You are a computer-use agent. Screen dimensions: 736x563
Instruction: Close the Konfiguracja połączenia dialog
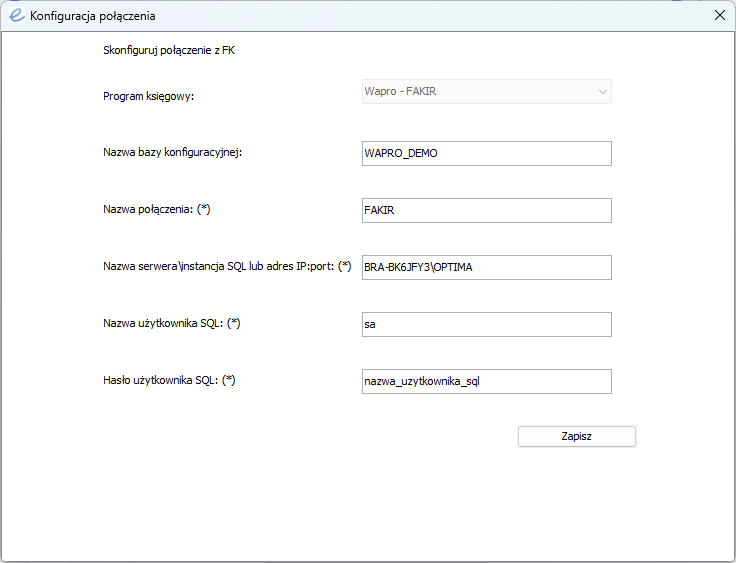(720, 15)
